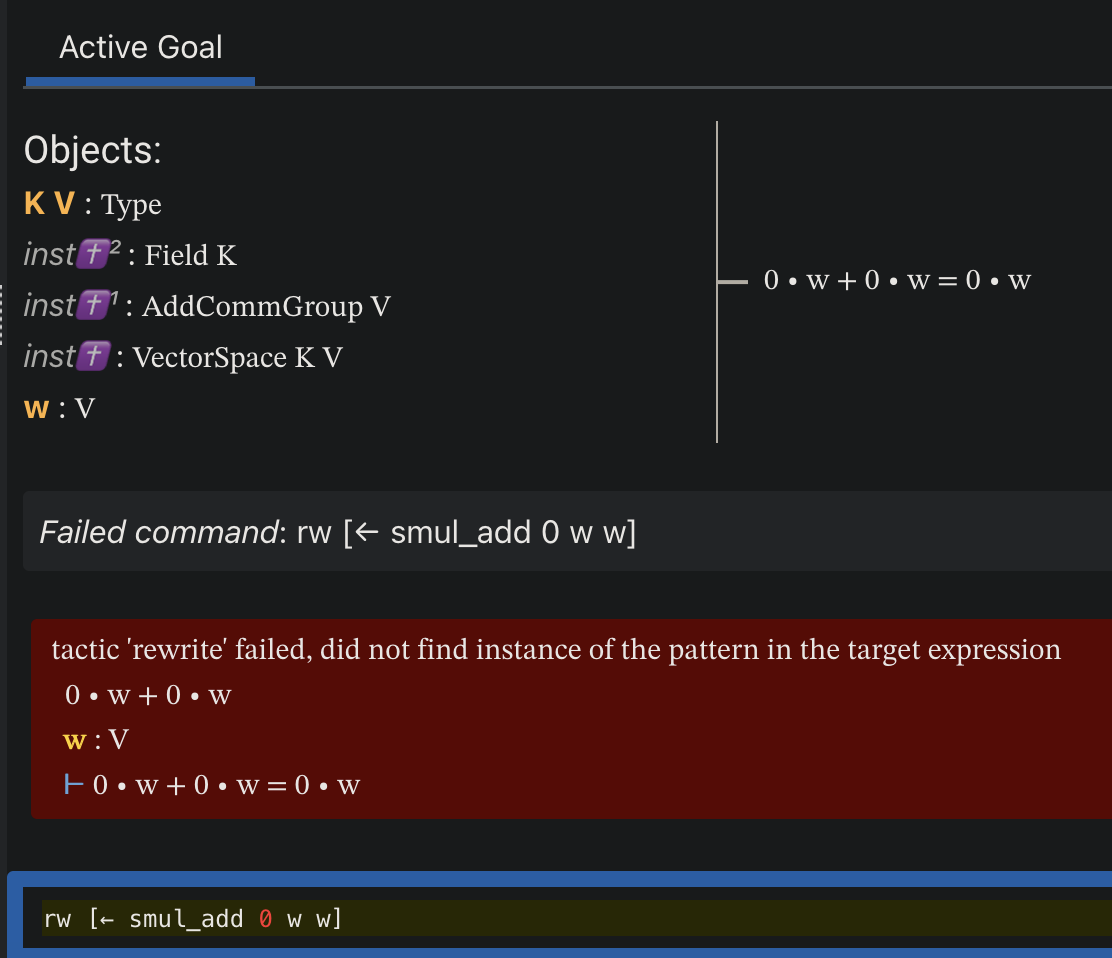This screenshot has width=1112, height=958.
Task: Click the orange V object name
Action: point(64,204)
